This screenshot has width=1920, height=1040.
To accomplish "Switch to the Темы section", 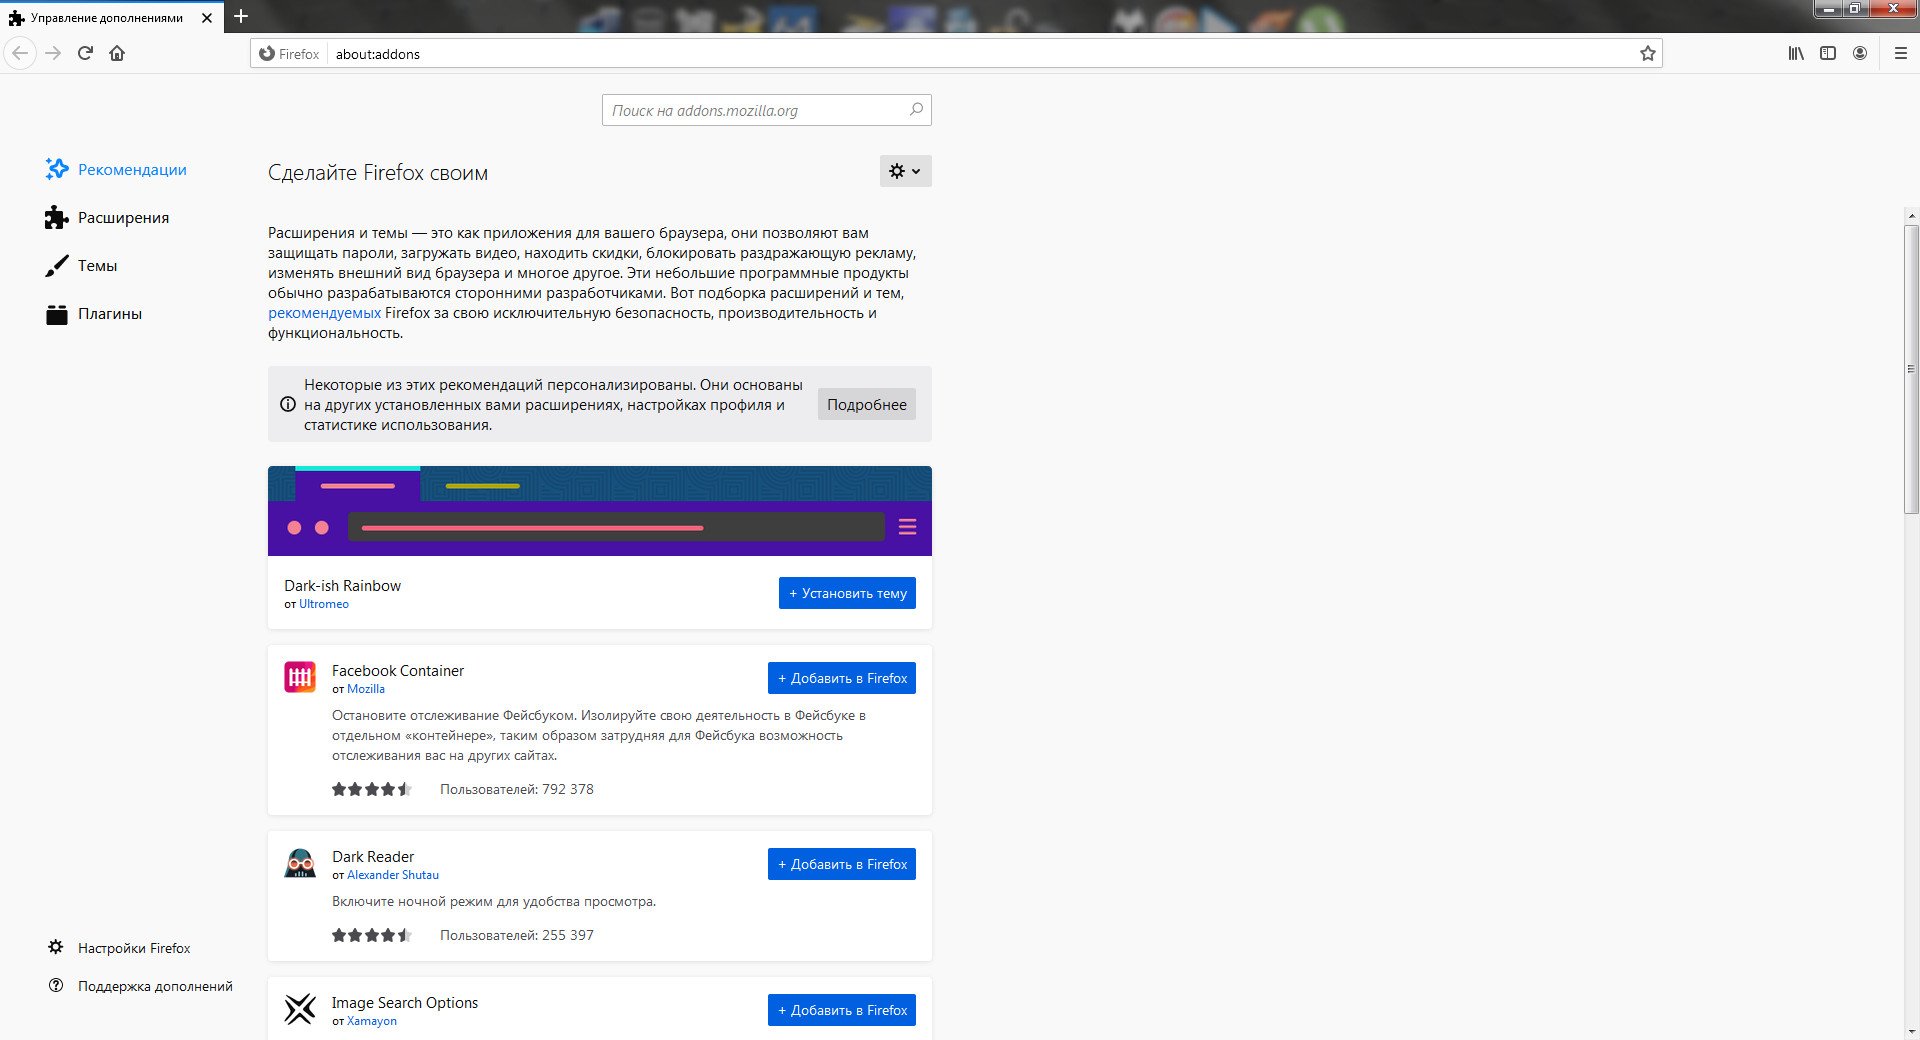I will click(97, 266).
